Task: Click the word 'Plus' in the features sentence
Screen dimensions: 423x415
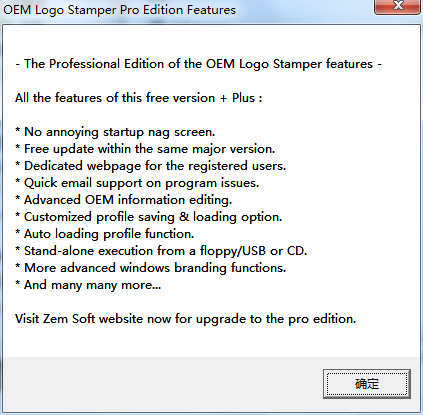Action: tap(243, 98)
